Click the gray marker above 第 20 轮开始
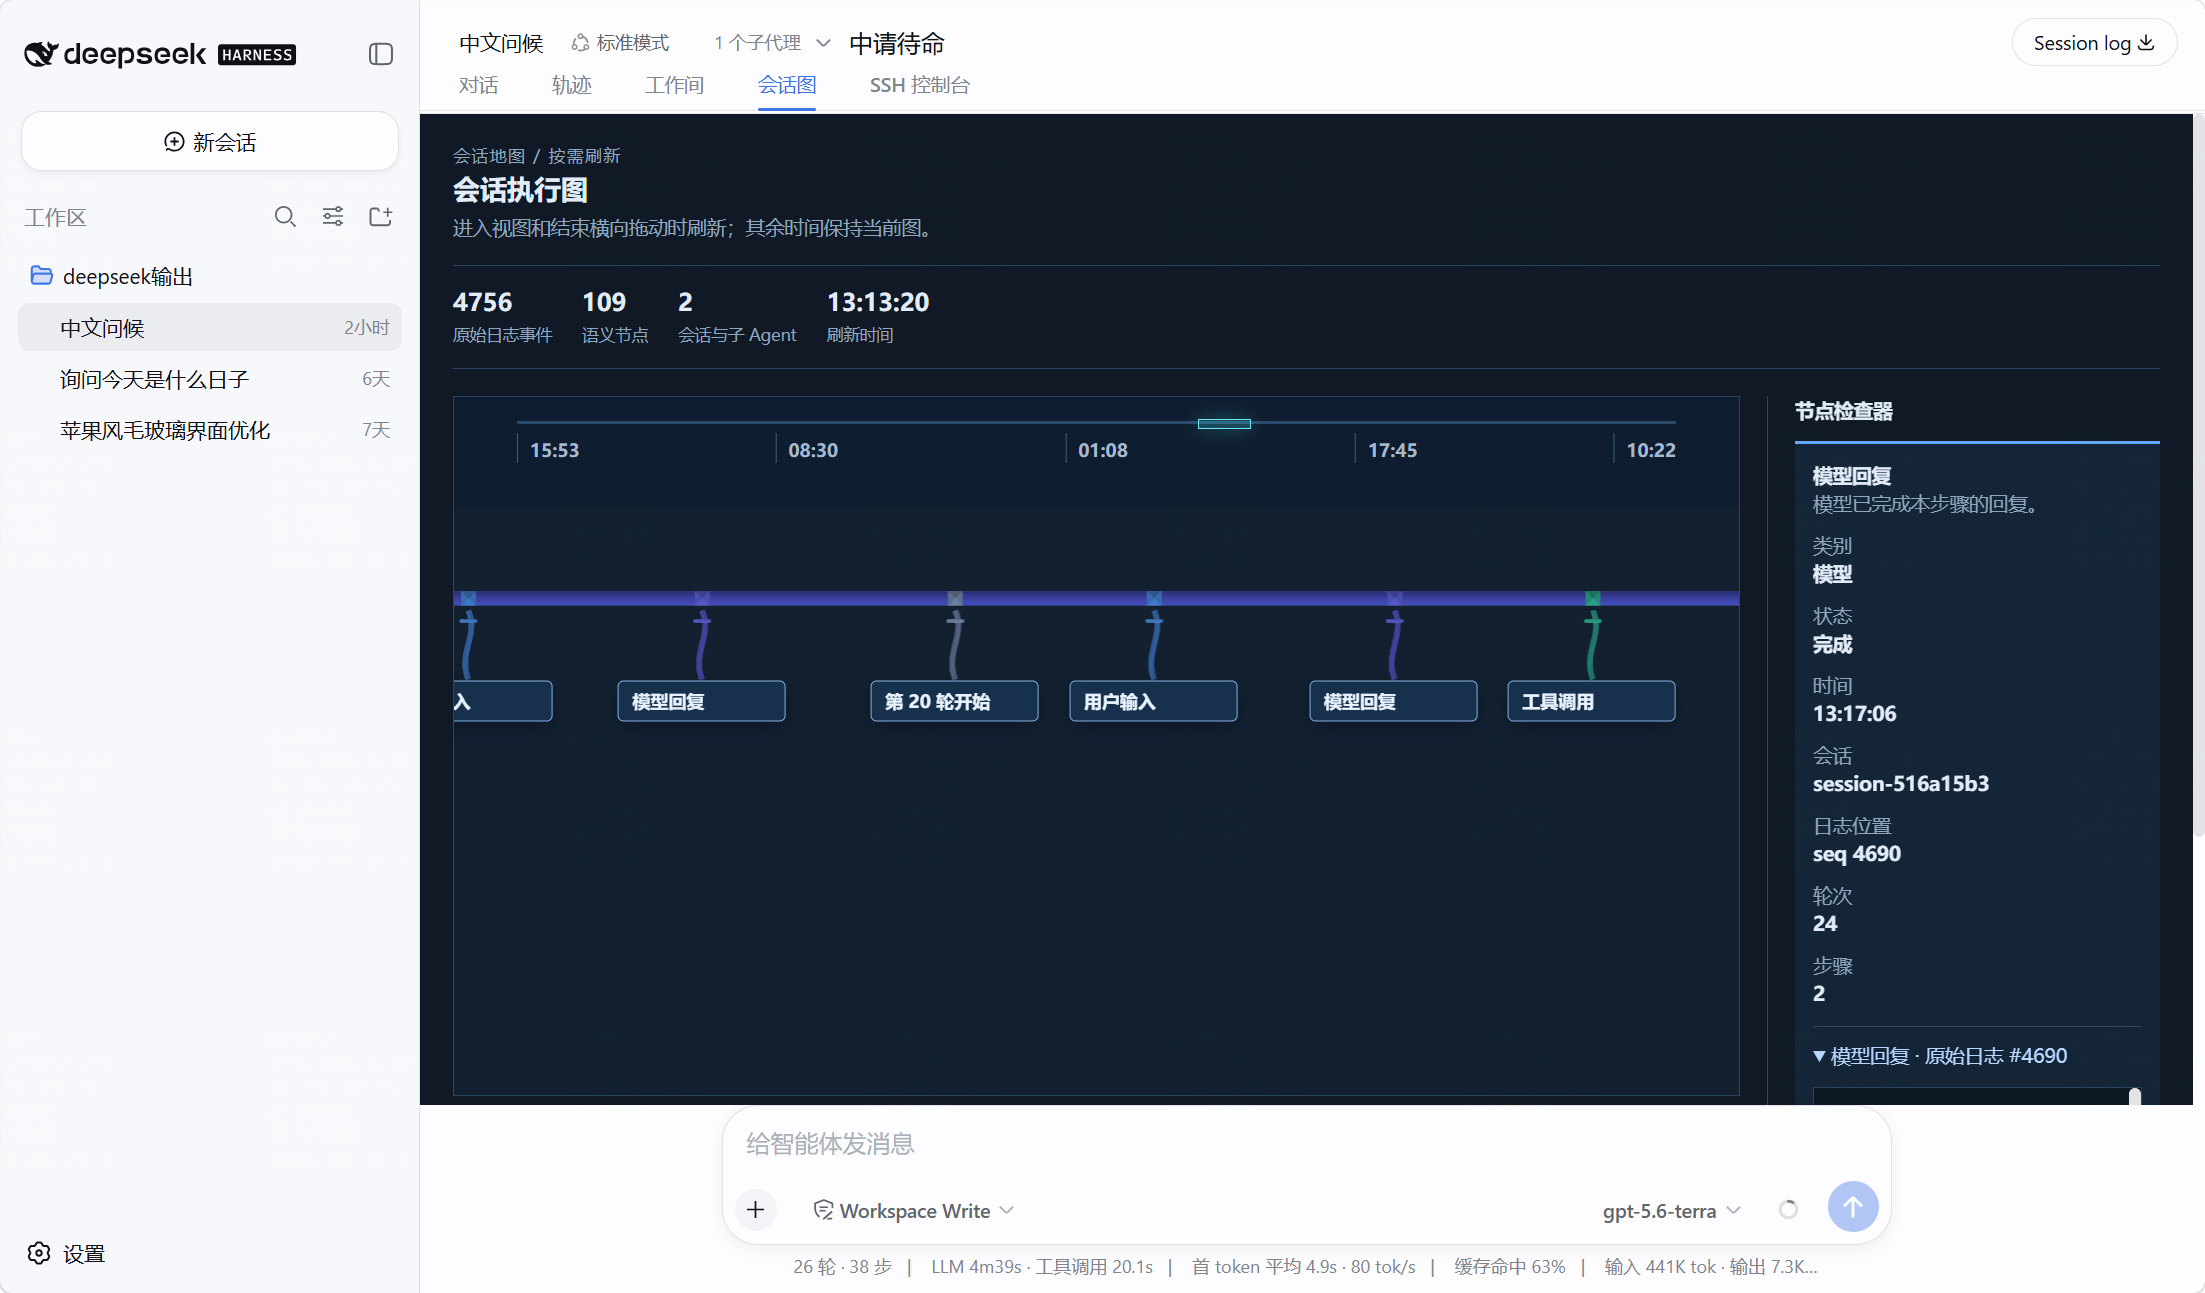This screenshot has height=1293, width=2205. (955, 598)
